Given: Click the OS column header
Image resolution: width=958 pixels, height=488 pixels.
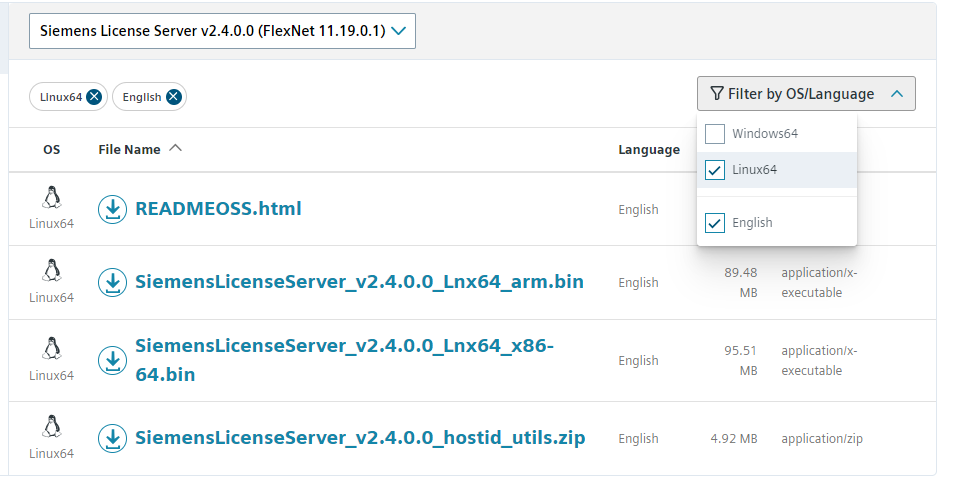Looking at the screenshot, I should [x=51, y=150].
